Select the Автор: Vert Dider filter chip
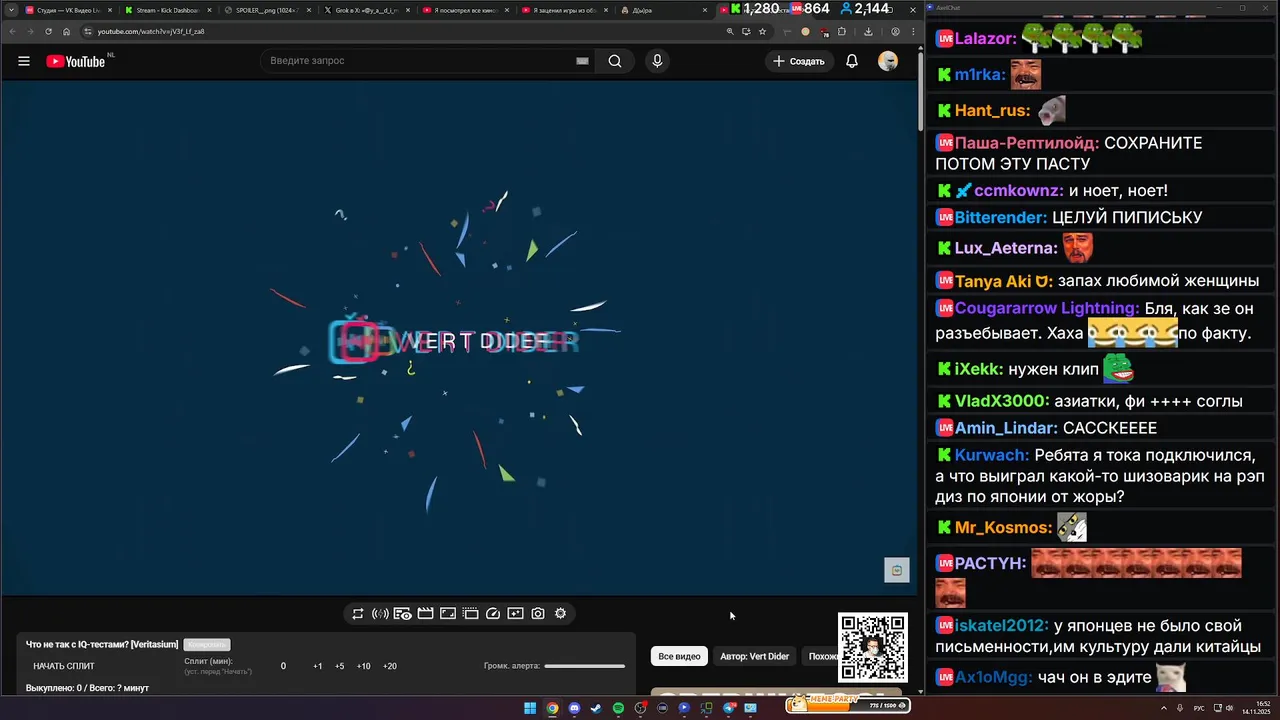 (755, 656)
